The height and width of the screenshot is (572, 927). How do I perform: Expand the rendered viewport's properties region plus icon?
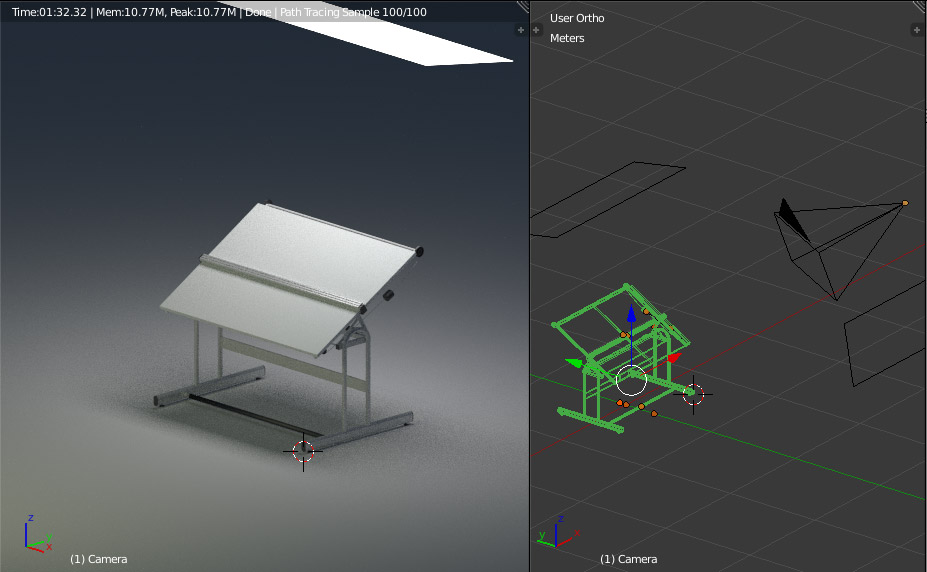(520, 30)
